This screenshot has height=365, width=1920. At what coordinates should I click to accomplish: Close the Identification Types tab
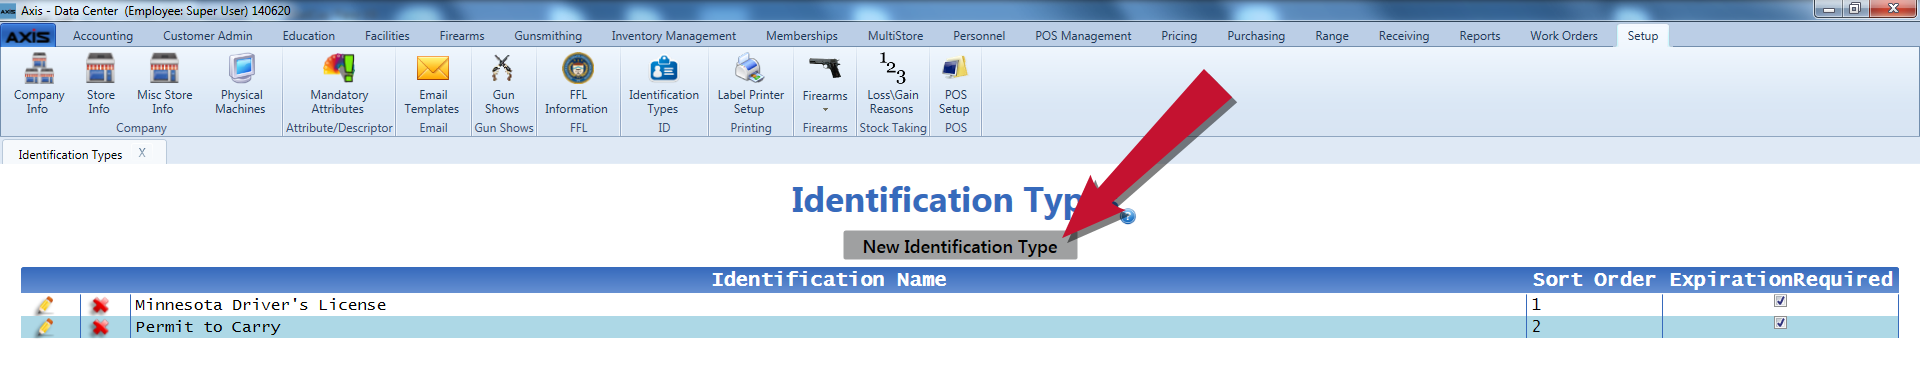point(142,153)
